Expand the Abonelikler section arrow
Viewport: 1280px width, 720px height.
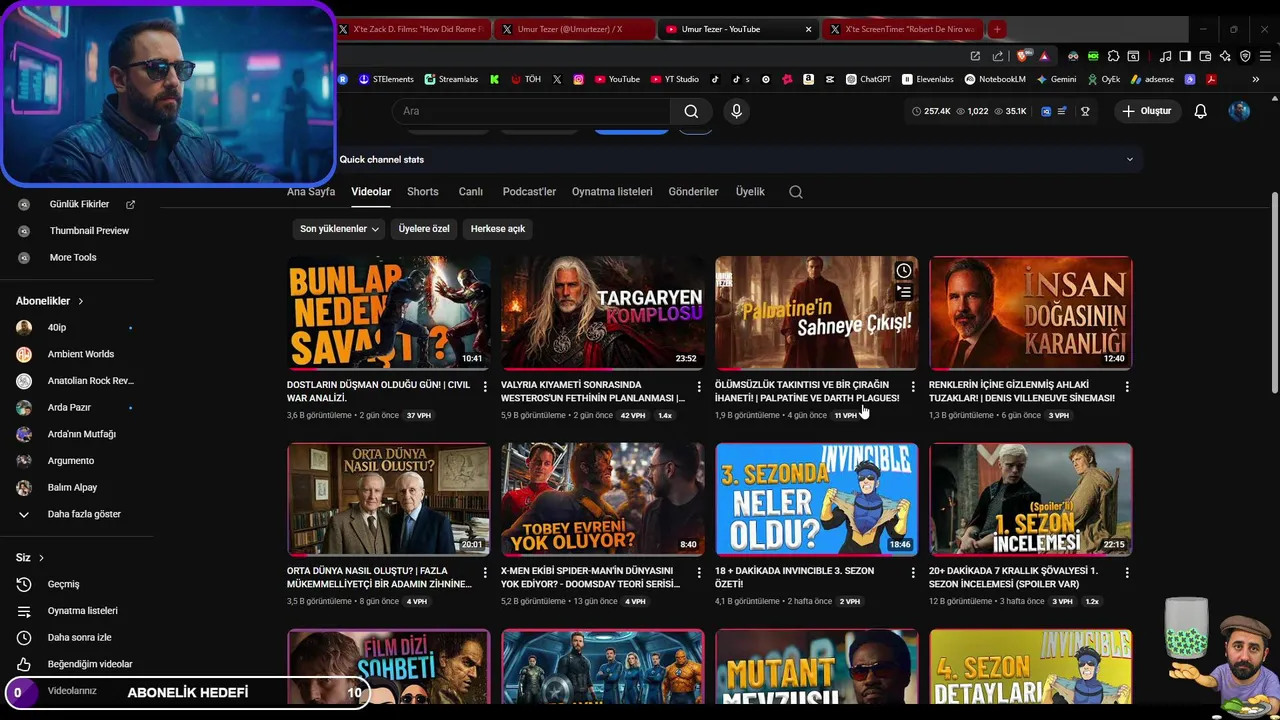coord(81,301)
